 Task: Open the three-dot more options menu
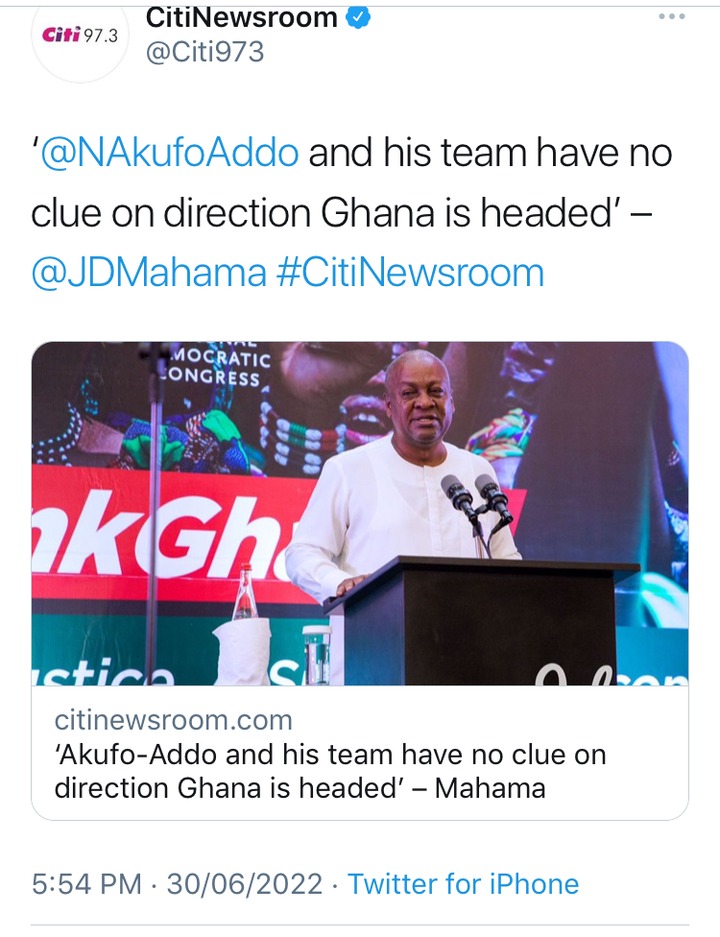(672, 17)
